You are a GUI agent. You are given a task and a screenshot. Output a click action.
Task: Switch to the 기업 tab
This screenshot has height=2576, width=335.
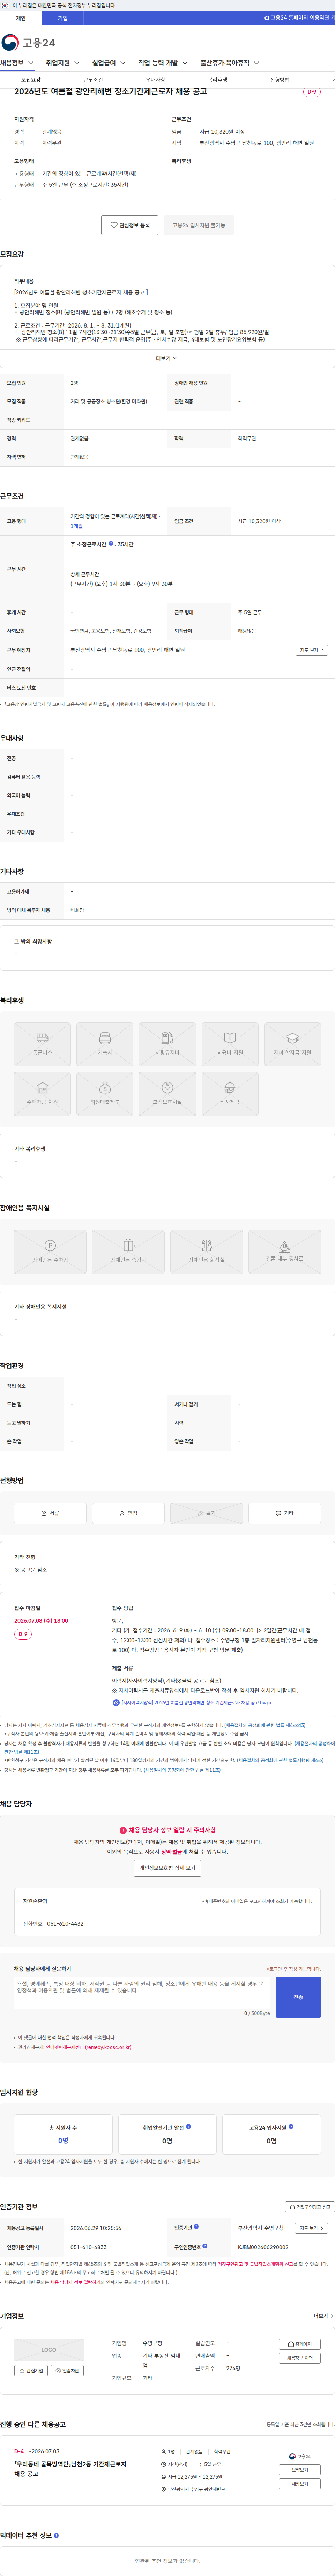(x=63, y=18)
